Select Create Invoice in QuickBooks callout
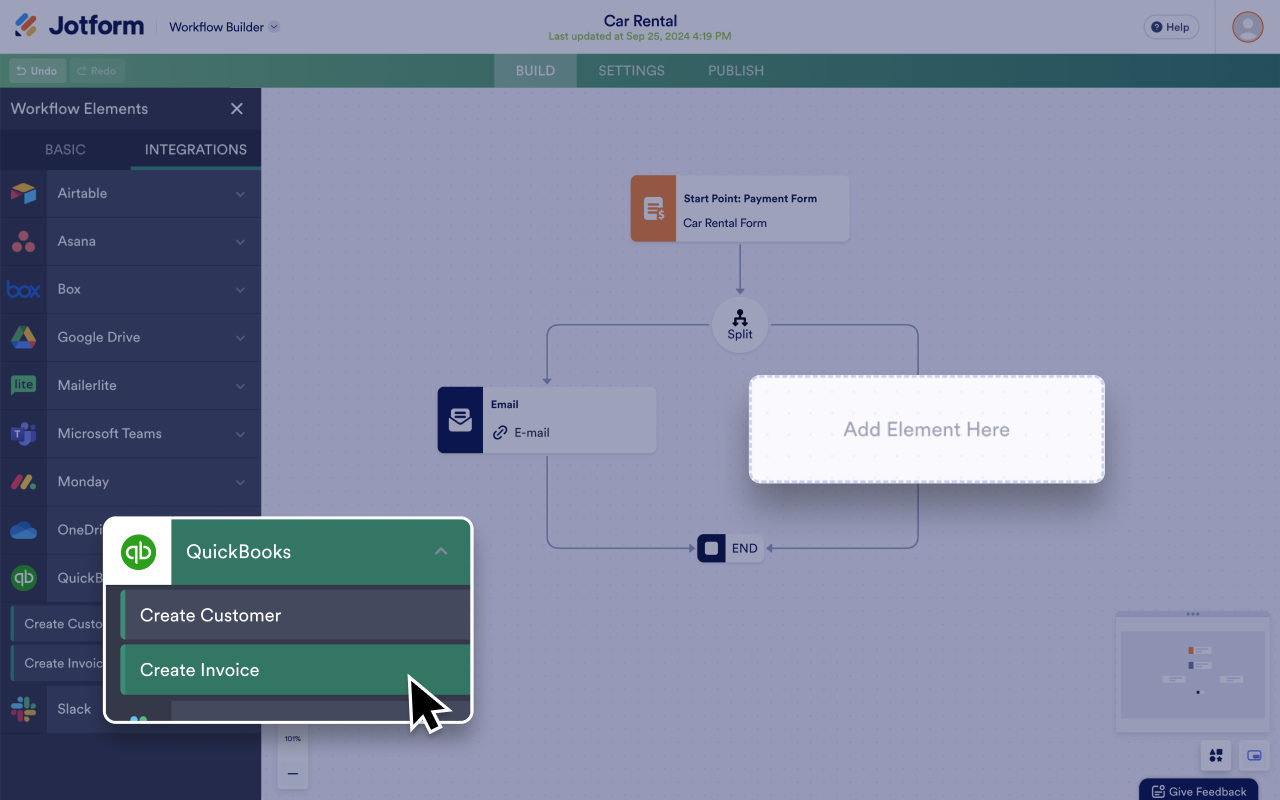Image resolution: width=1280 pixels, height=800 pixels. [x=295, y=670]
